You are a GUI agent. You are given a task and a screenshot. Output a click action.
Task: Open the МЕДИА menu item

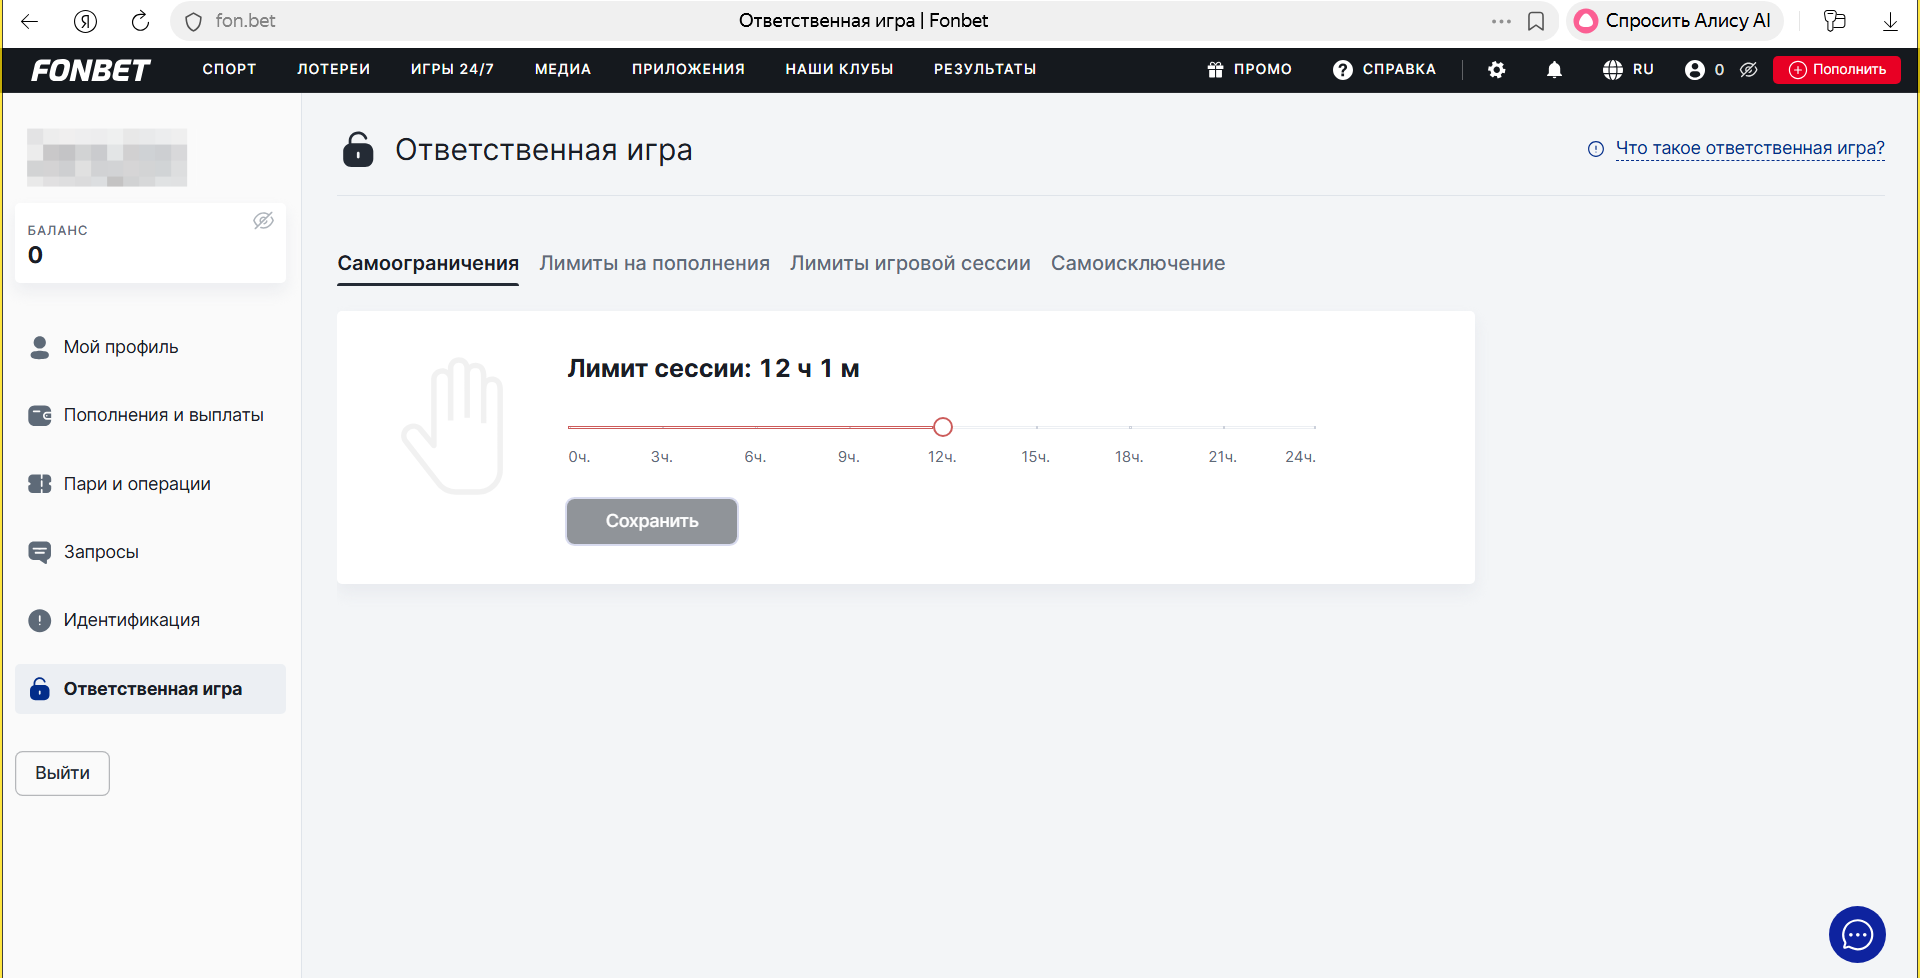(x=563, y=69)
